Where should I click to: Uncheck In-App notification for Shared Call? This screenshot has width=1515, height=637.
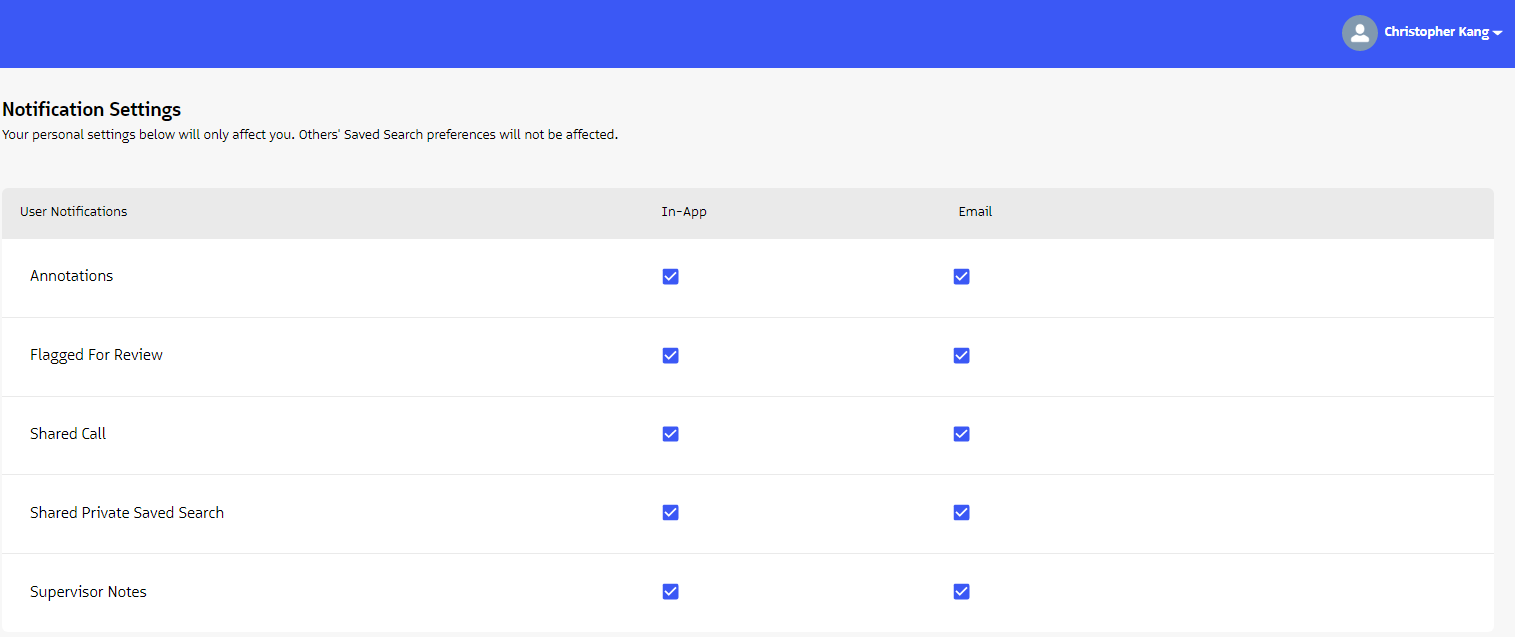click(670, 434)
